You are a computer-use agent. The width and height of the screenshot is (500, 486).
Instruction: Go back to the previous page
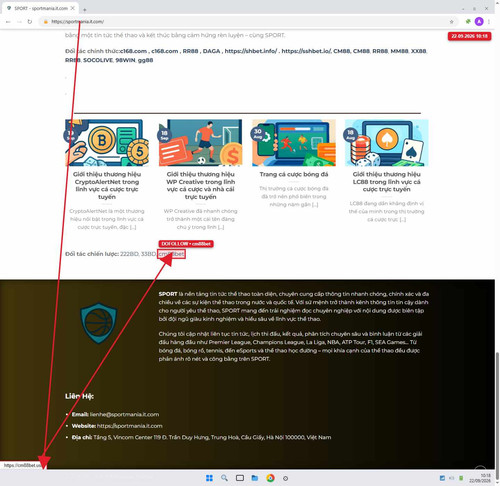[8, 22]
